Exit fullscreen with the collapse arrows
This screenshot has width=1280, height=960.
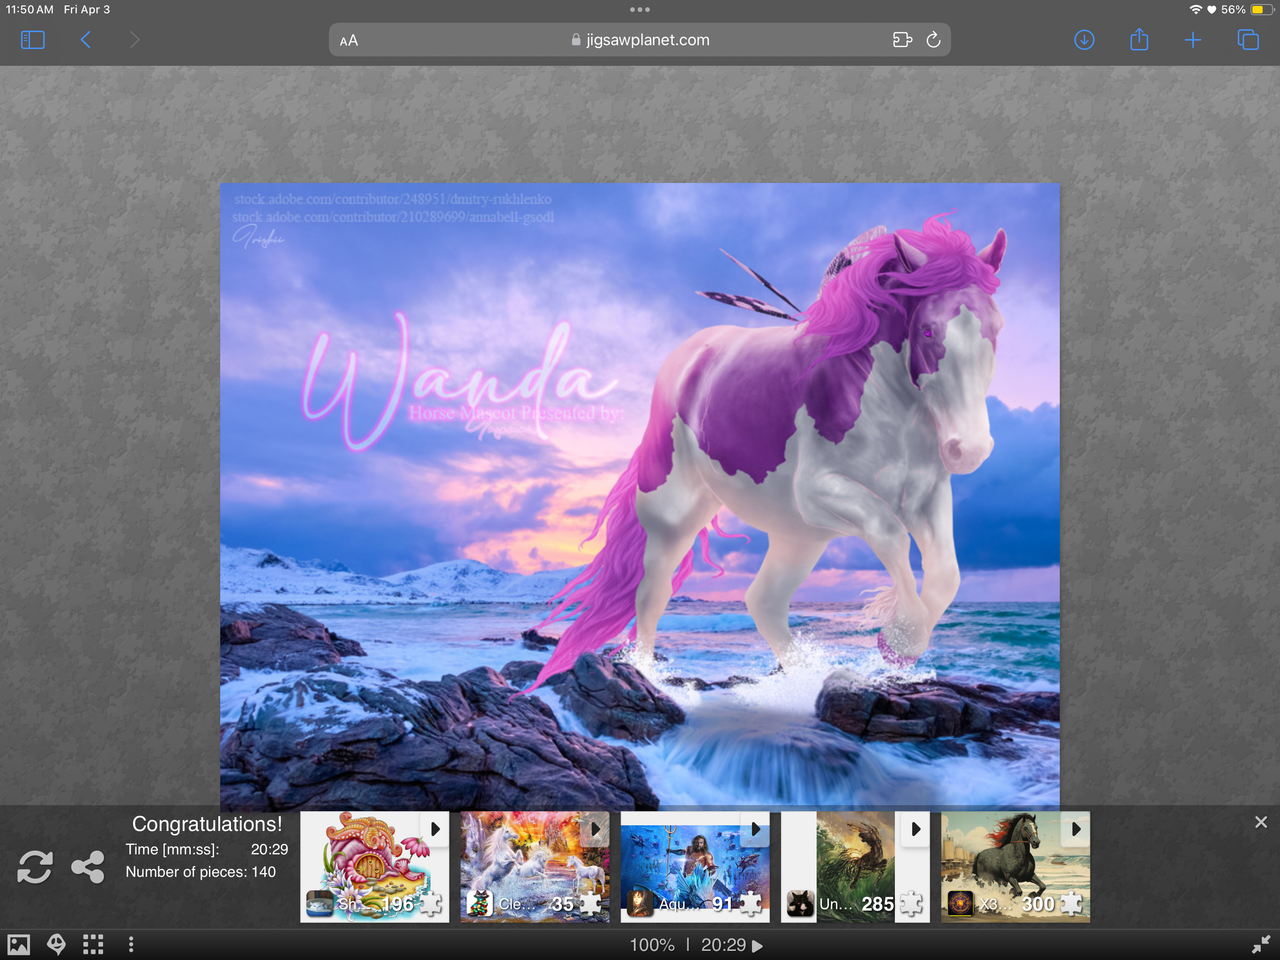(1261, 944)
